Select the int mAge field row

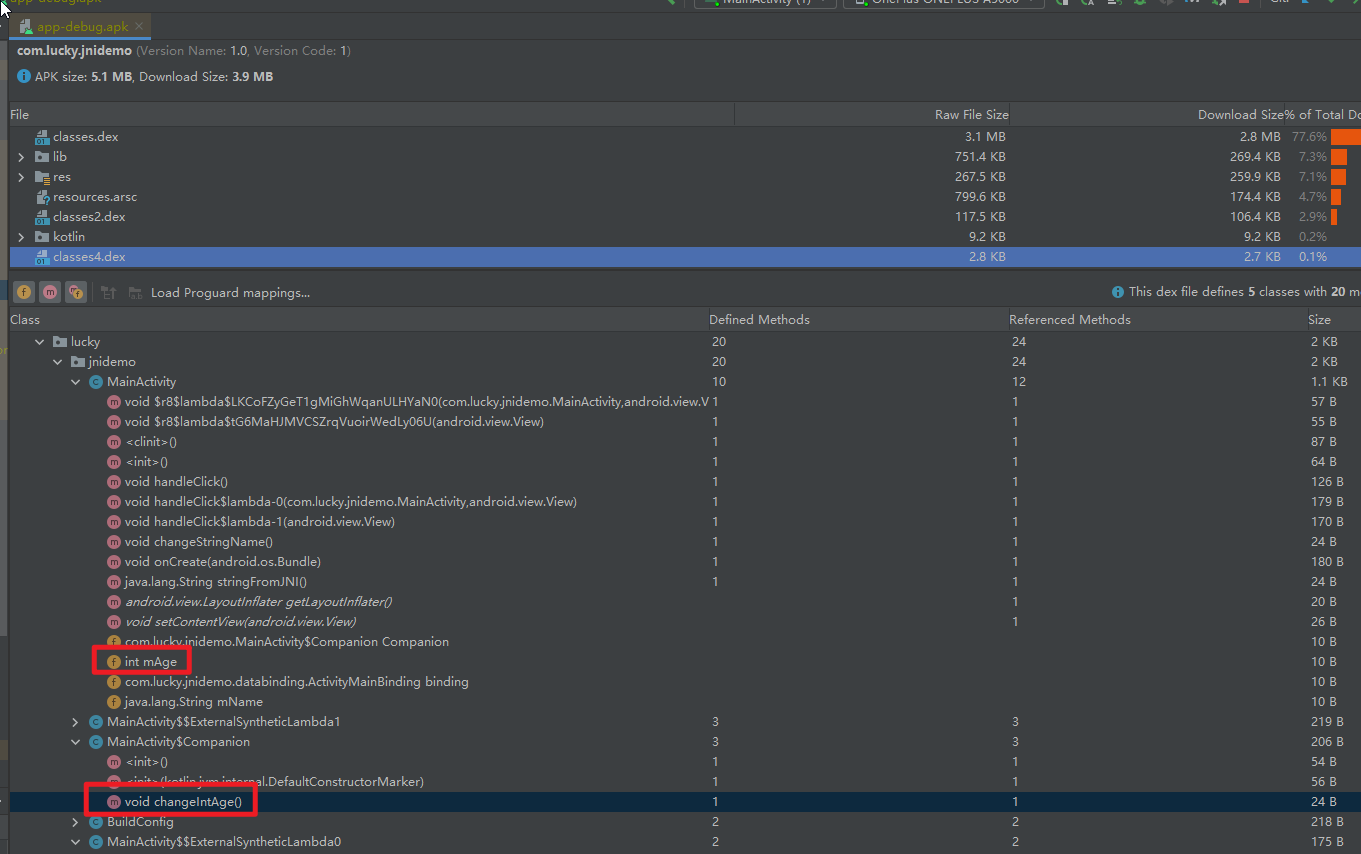pos(685,662)
